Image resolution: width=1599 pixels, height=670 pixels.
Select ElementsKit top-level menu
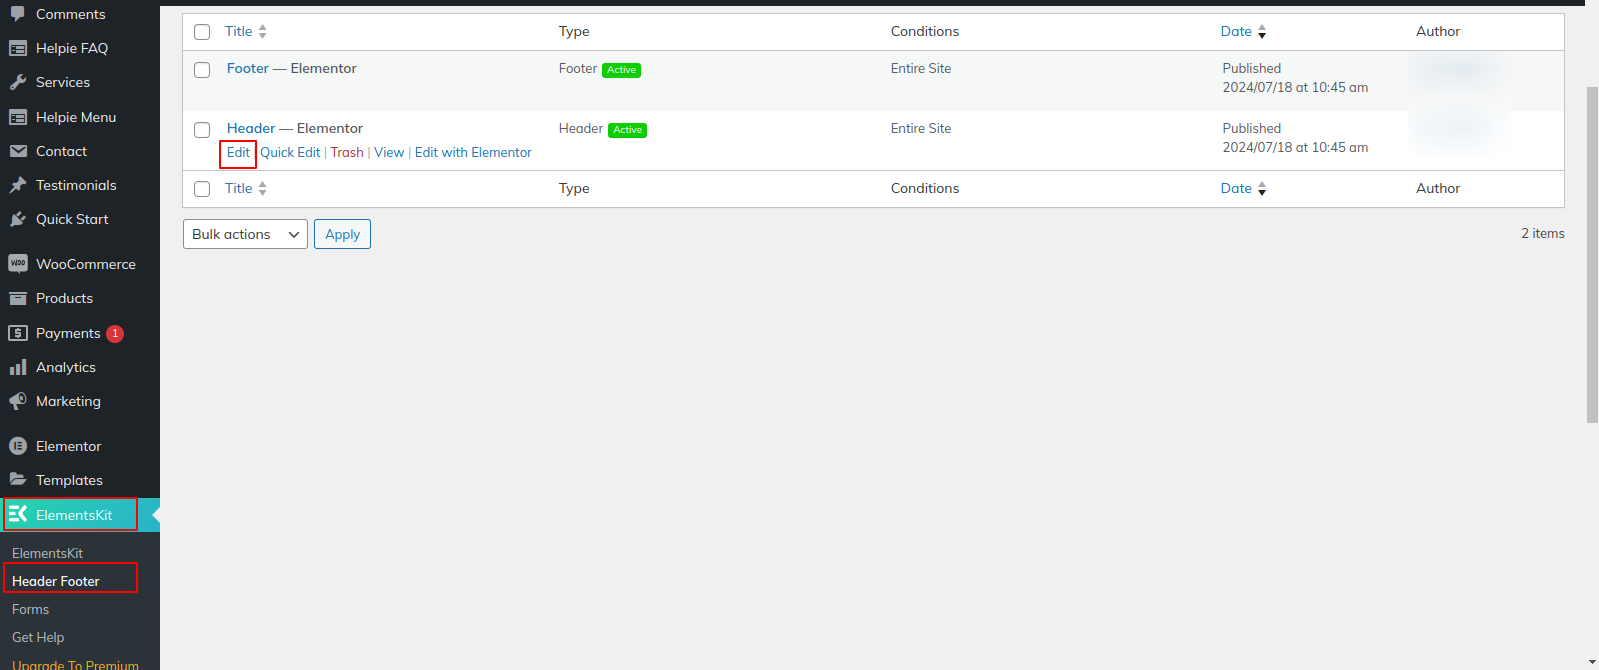[80, 515]
